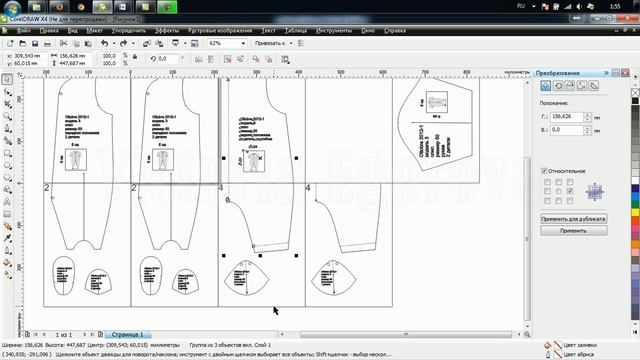Open the Файл menu
The height and width of the screenshot is (360, 640).
pyautogui.click(x=24, y=31)
